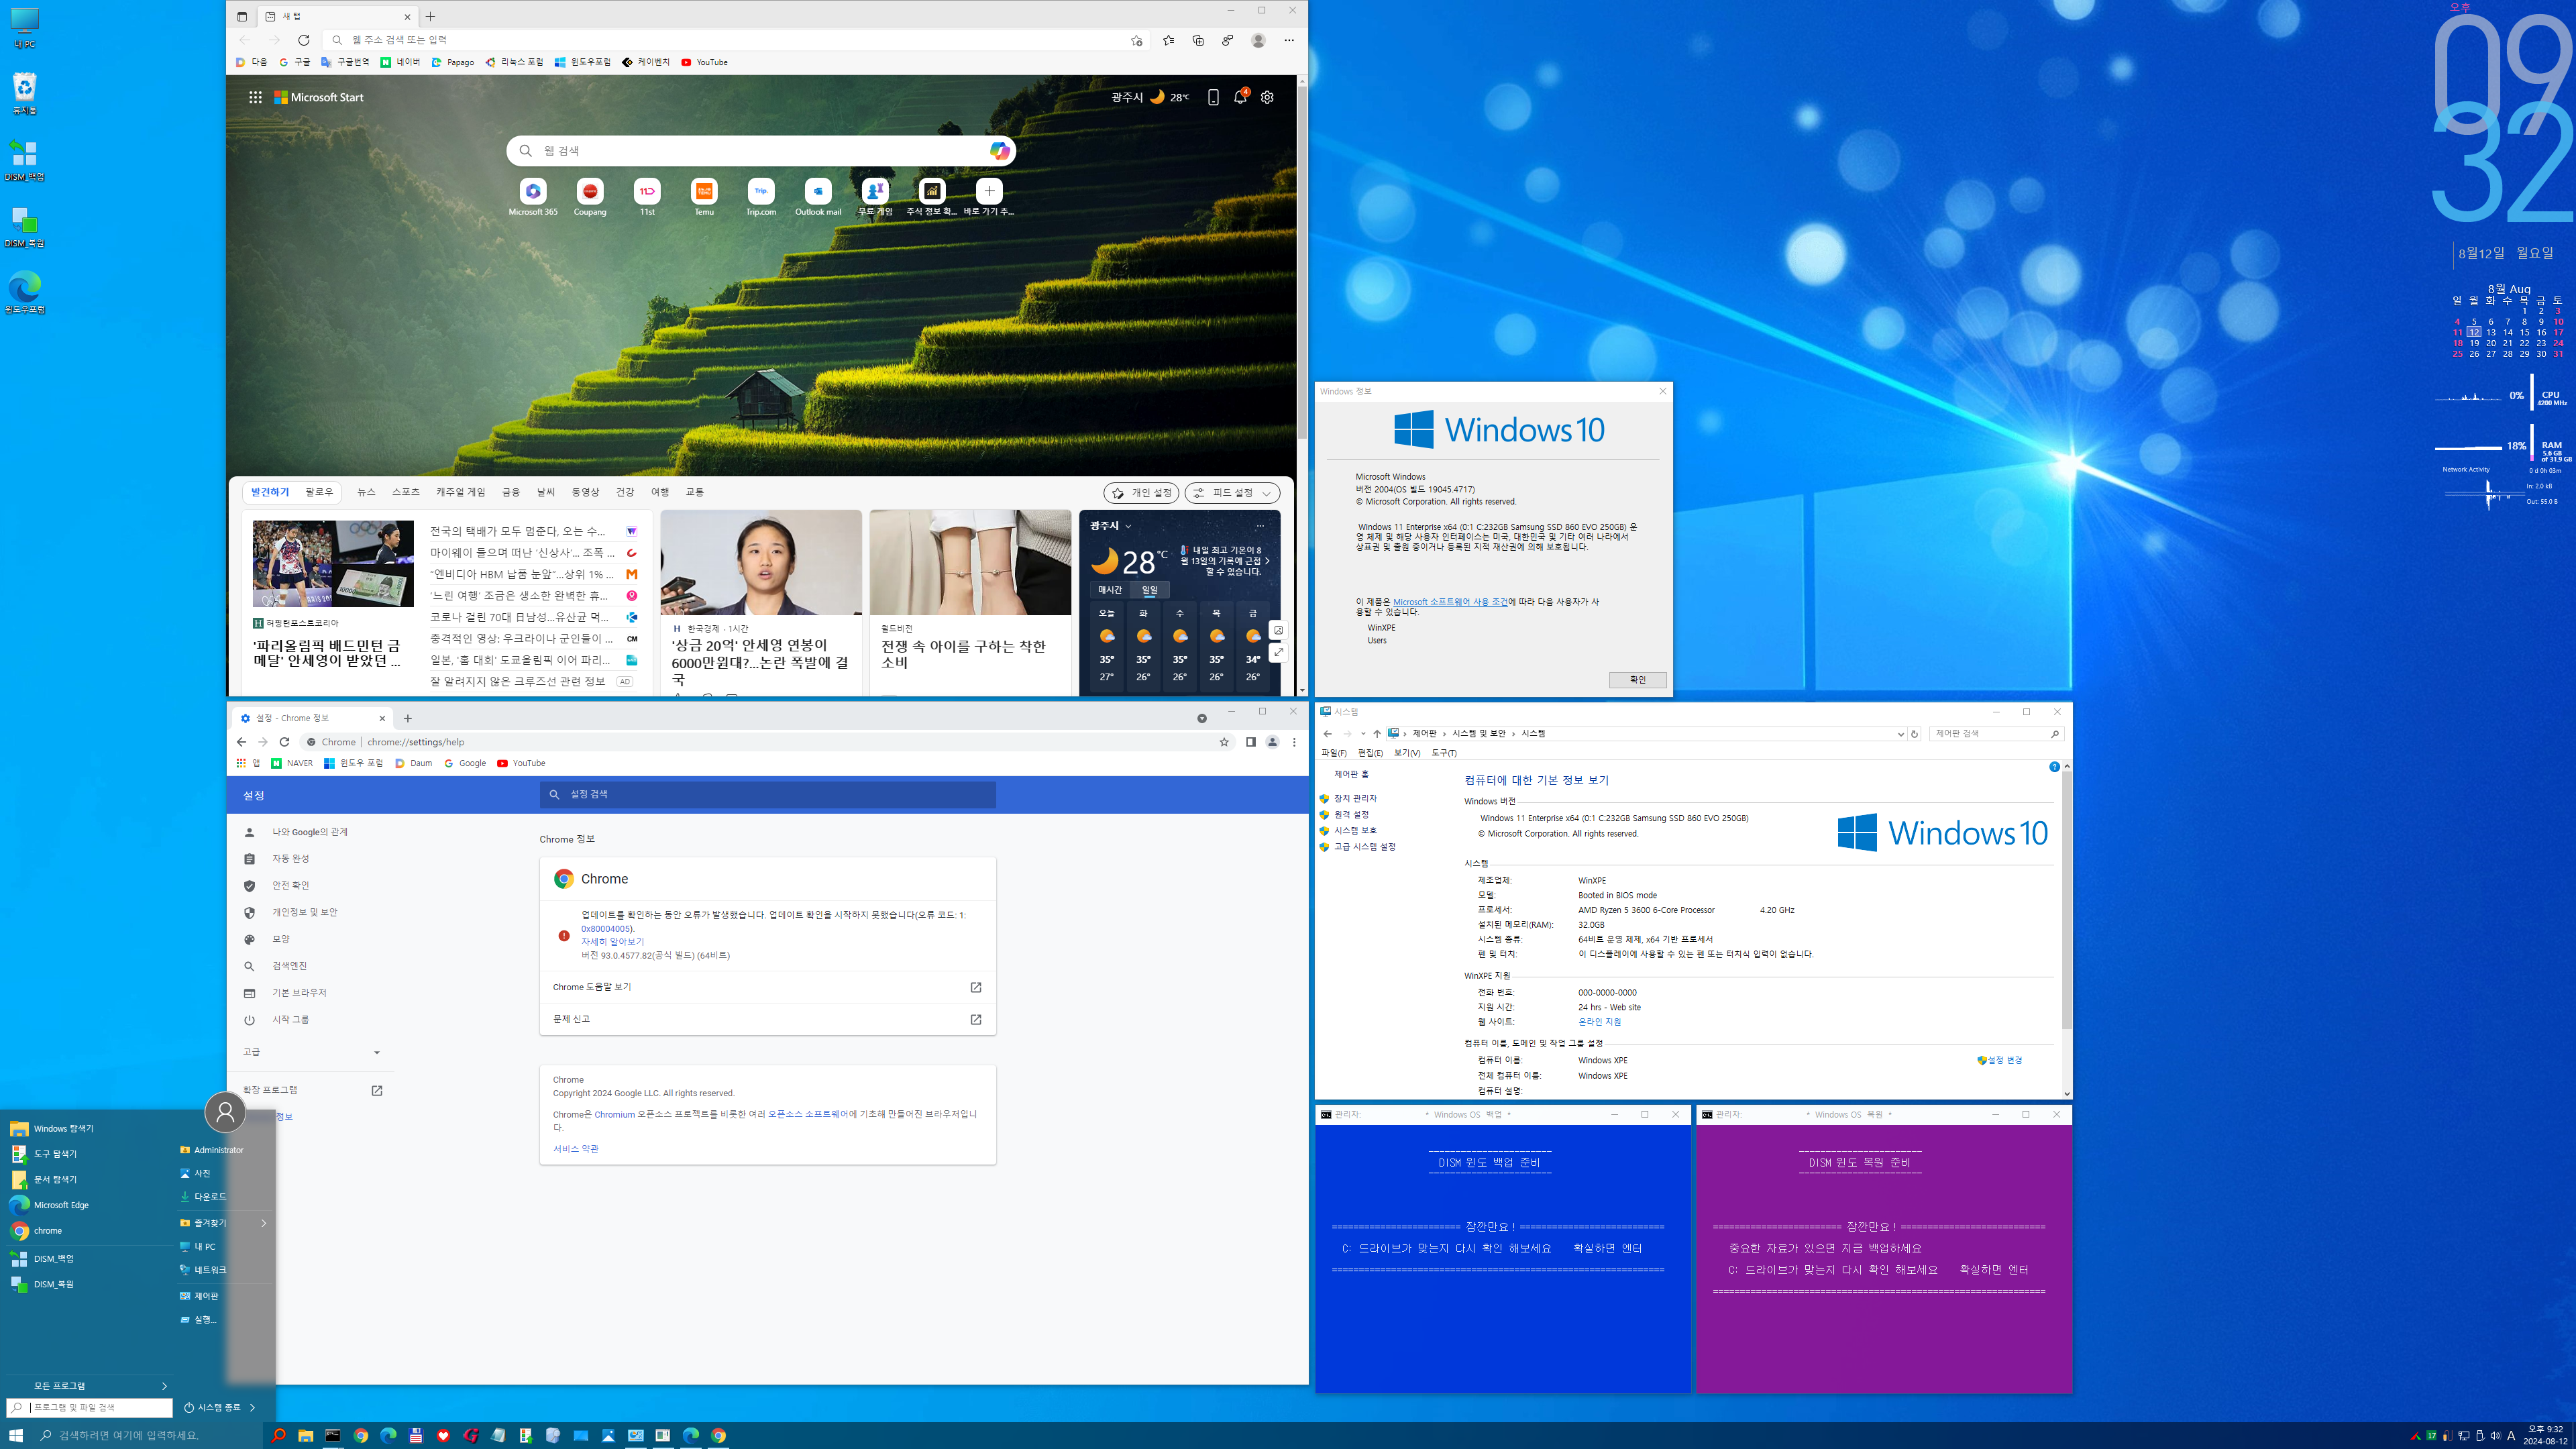Click 설정 변경 in System window
Viewport: 2576px width, 1449px height.
click(2000, 1060)
